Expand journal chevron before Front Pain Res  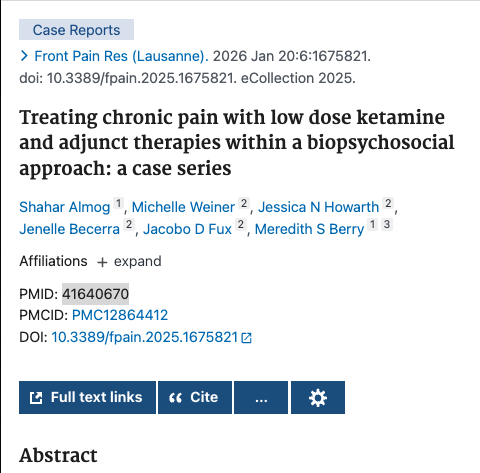click(x=24, y=56)
